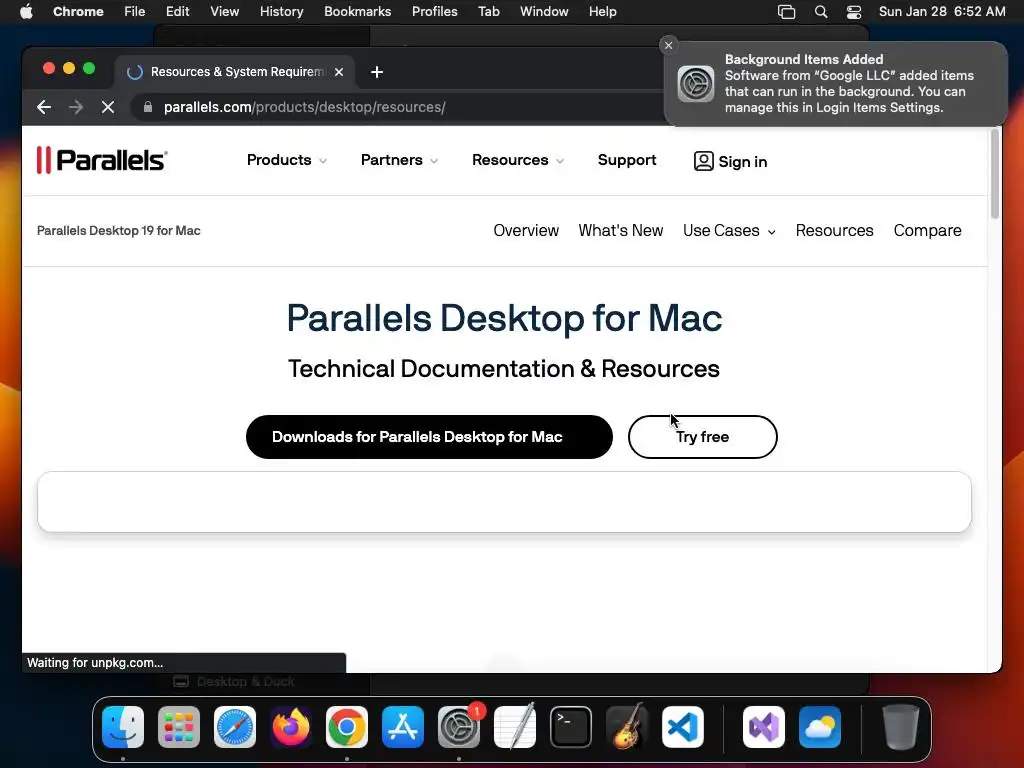Open Visual Studio from the Dock
This screenshot has height=768, width=1024.
pyautogui.click(x=764, y=727)
